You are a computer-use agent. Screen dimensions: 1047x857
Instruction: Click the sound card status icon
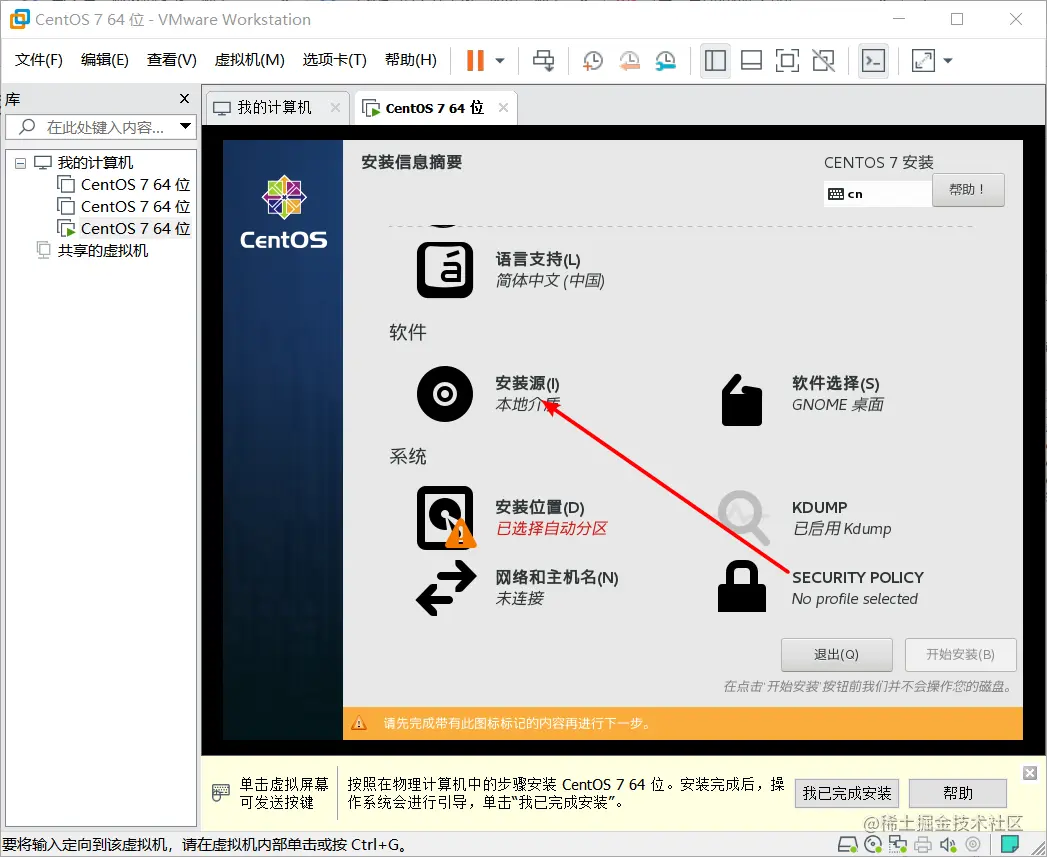(948, 845)
